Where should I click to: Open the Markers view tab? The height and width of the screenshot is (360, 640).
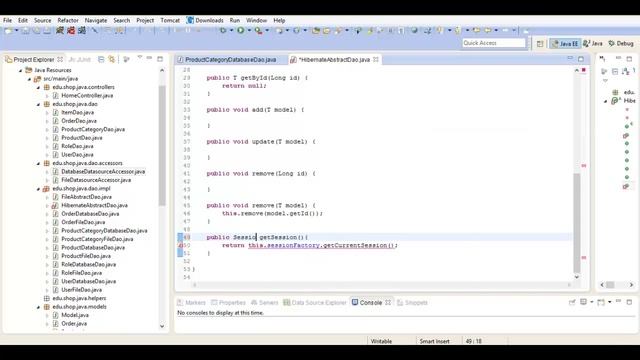click(191, 302)
